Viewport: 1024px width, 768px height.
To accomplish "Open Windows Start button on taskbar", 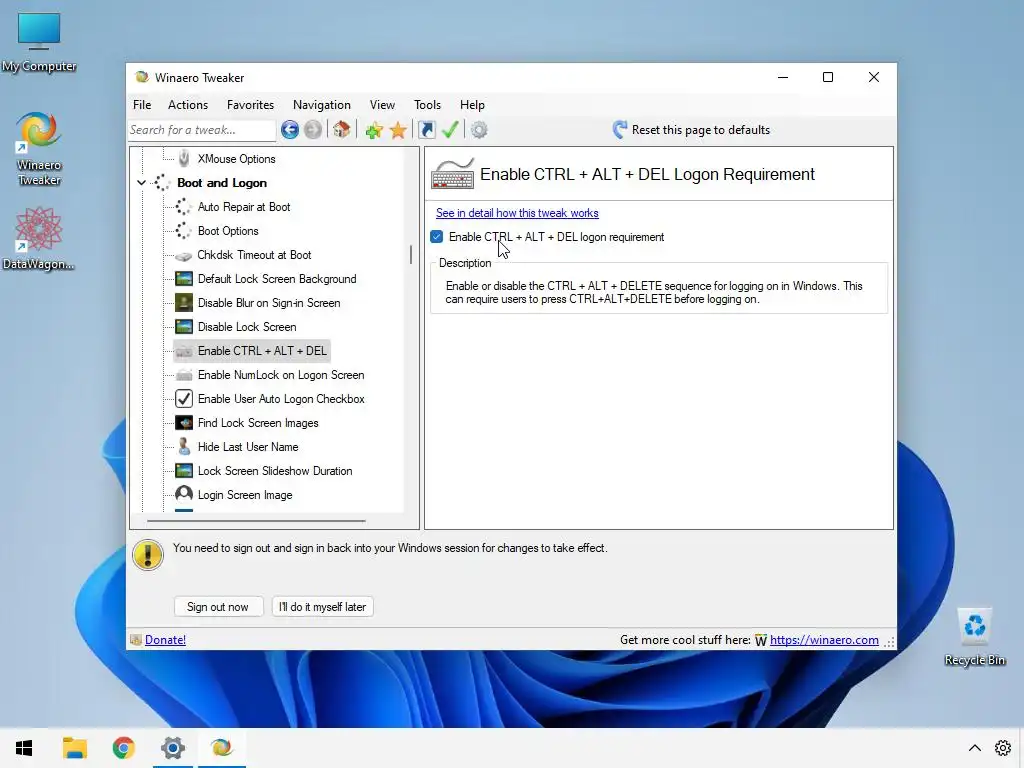I will coord(24,748).
